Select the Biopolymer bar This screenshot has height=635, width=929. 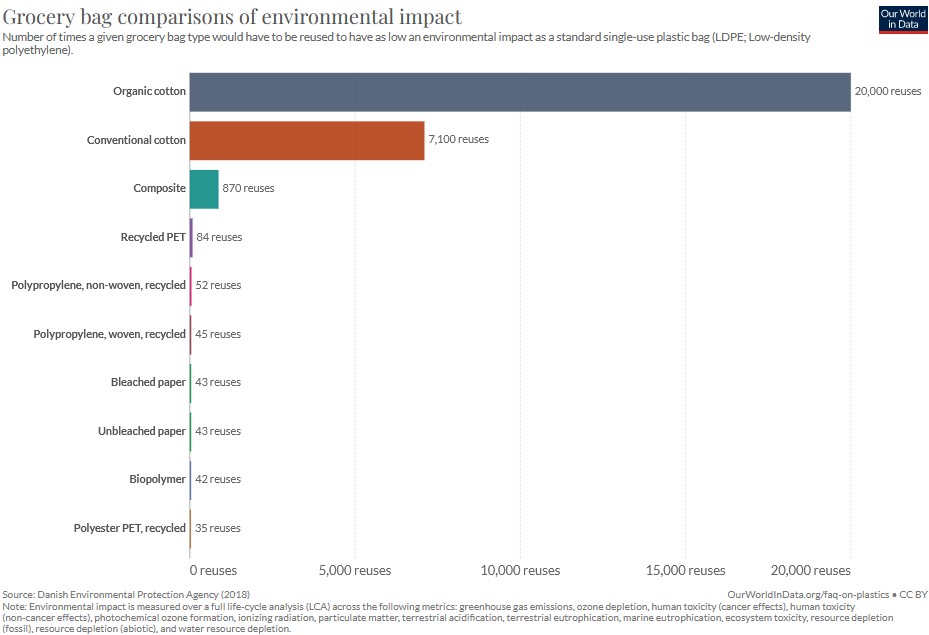[189, 478]
